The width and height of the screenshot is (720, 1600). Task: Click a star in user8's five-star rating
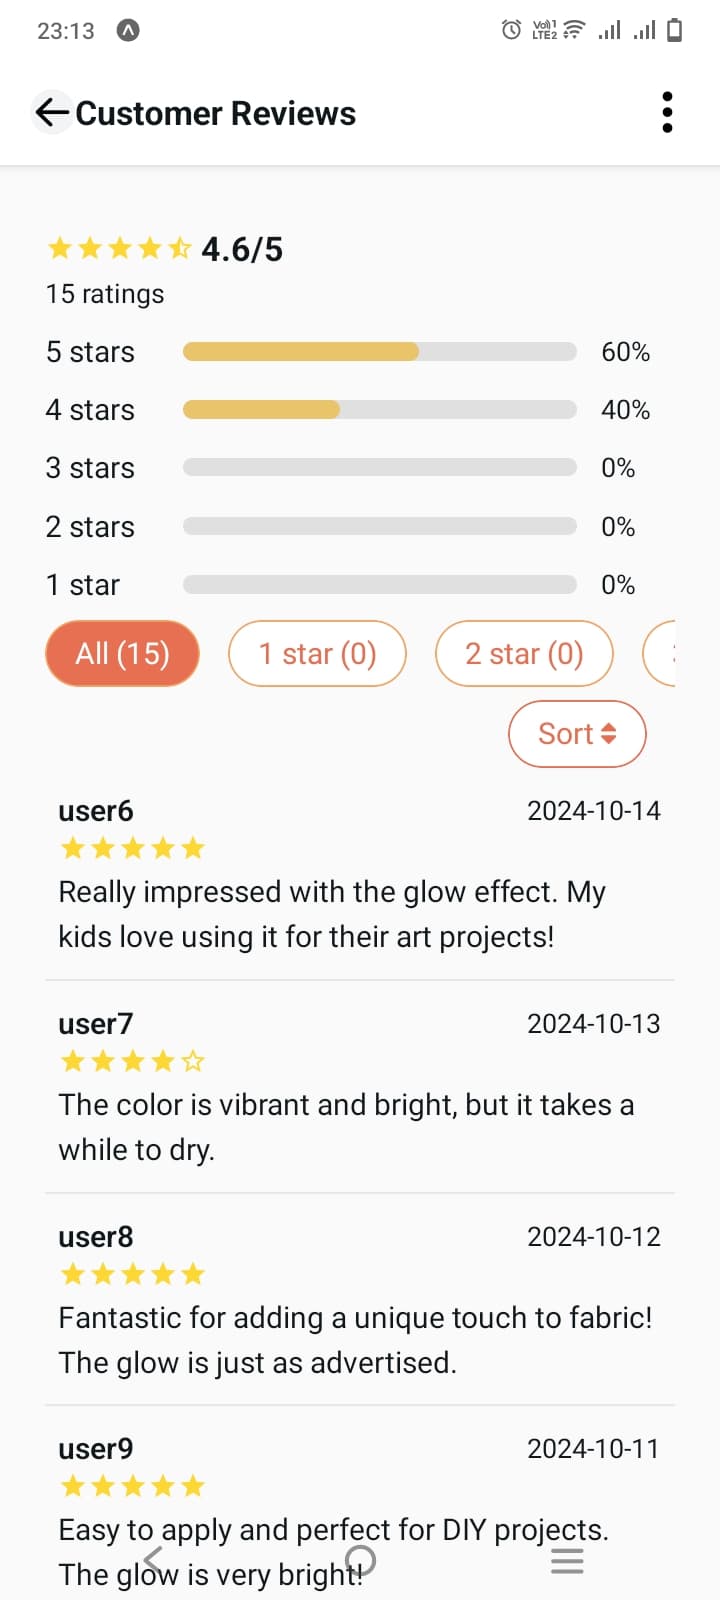tap(132, 1273)
